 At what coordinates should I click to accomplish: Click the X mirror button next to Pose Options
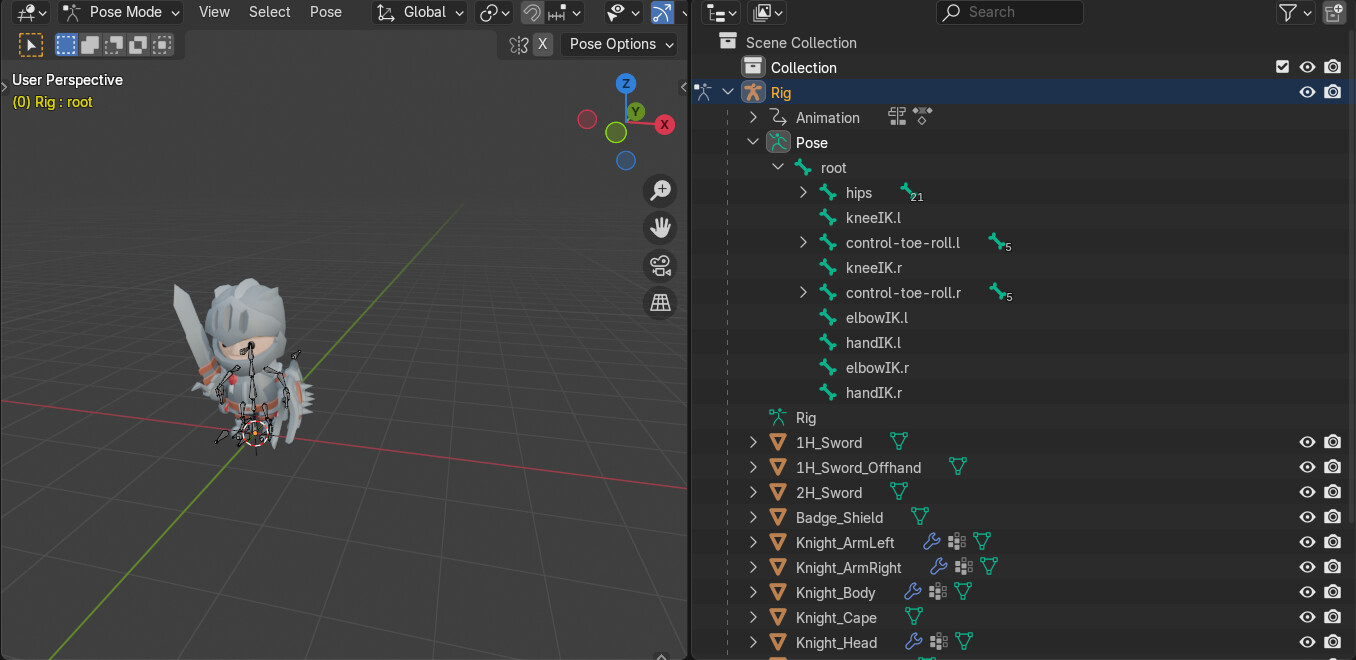(541, 44)
